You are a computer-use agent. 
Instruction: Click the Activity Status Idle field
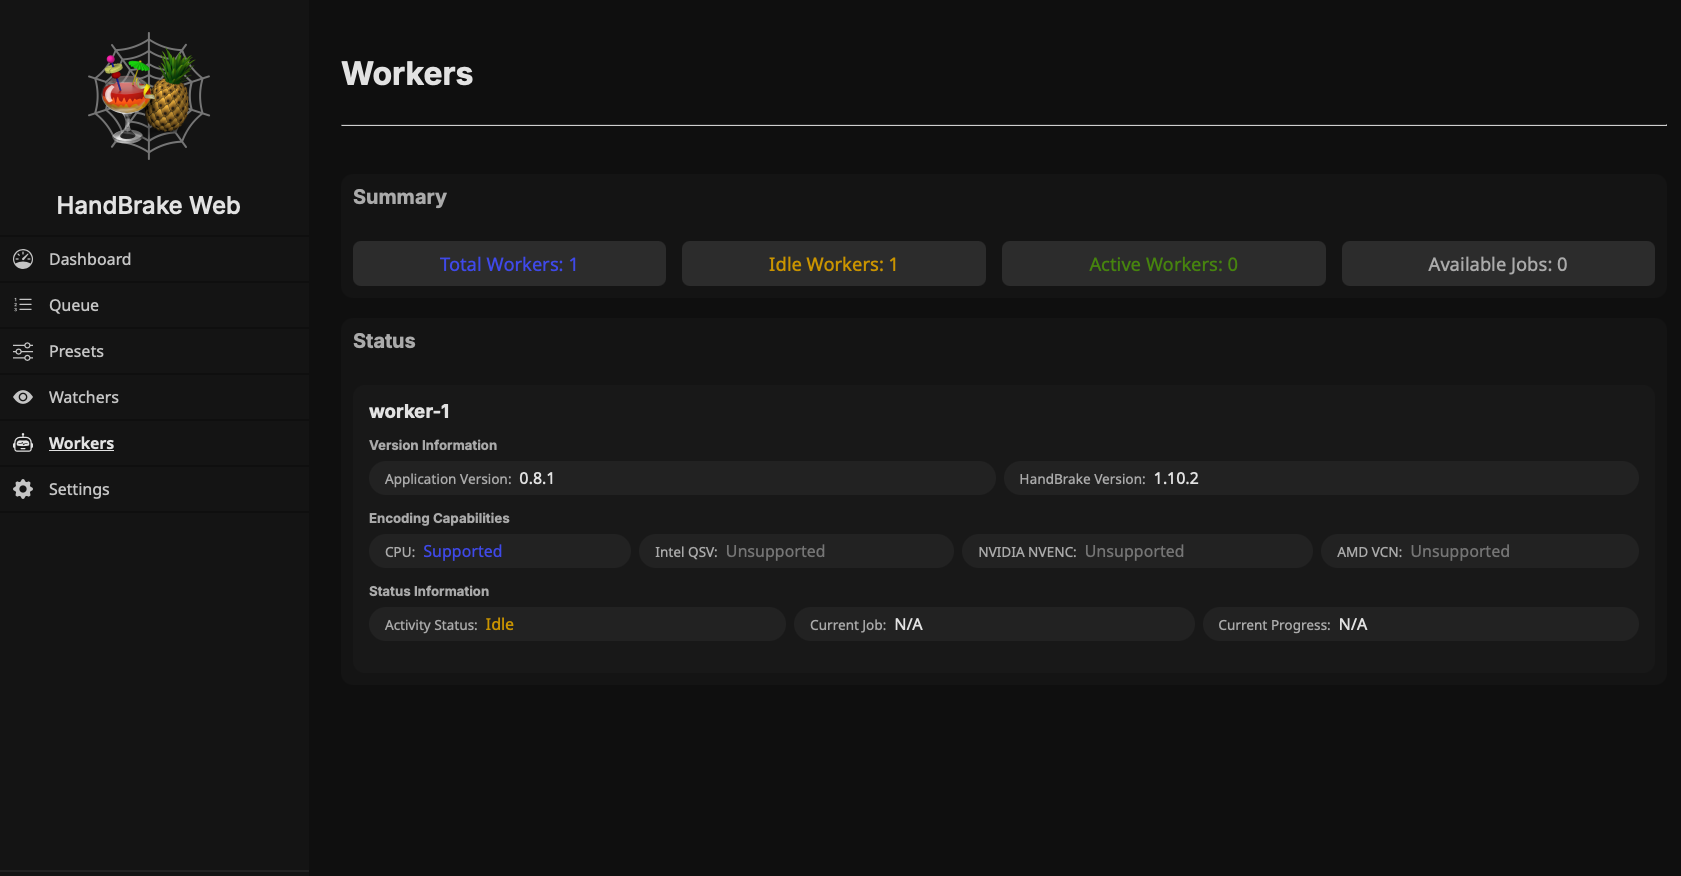[x=577, y=624]
